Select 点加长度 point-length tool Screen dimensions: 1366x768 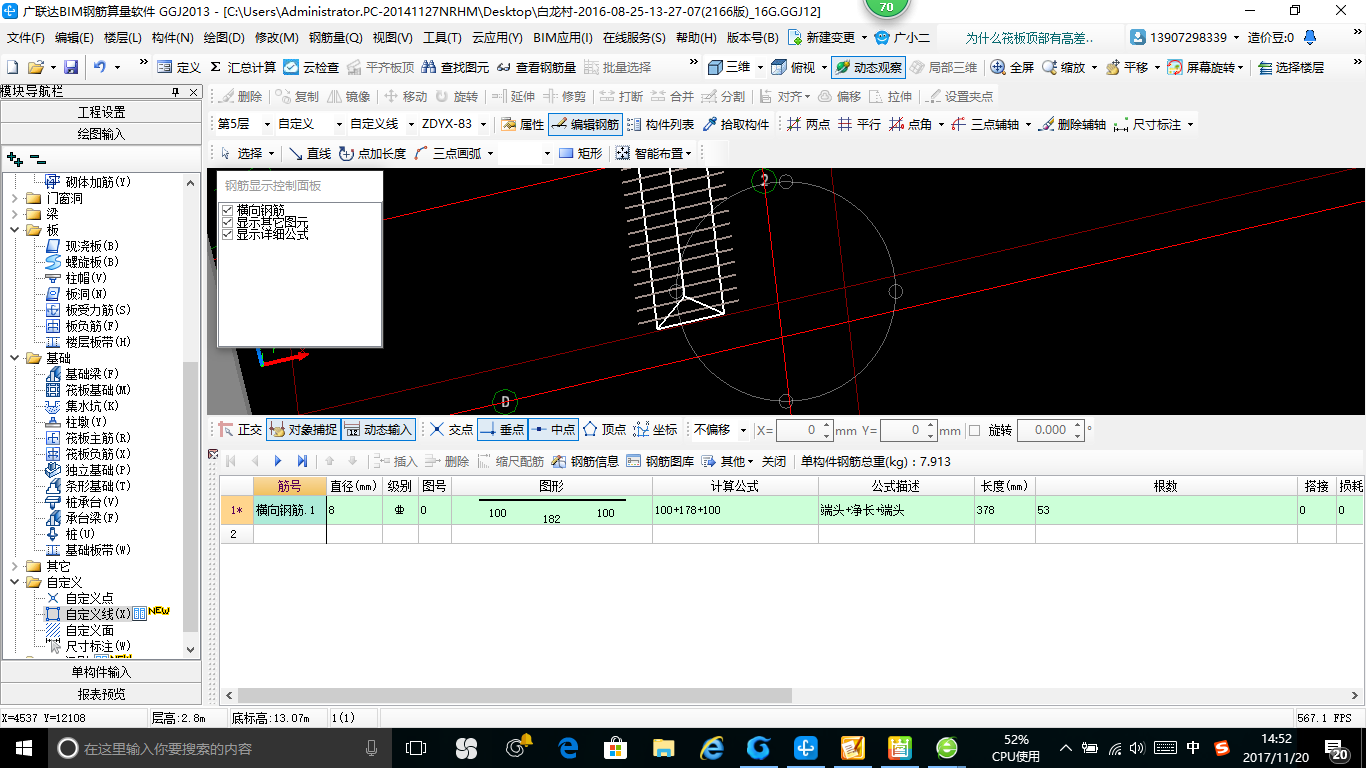click(372, 153)
